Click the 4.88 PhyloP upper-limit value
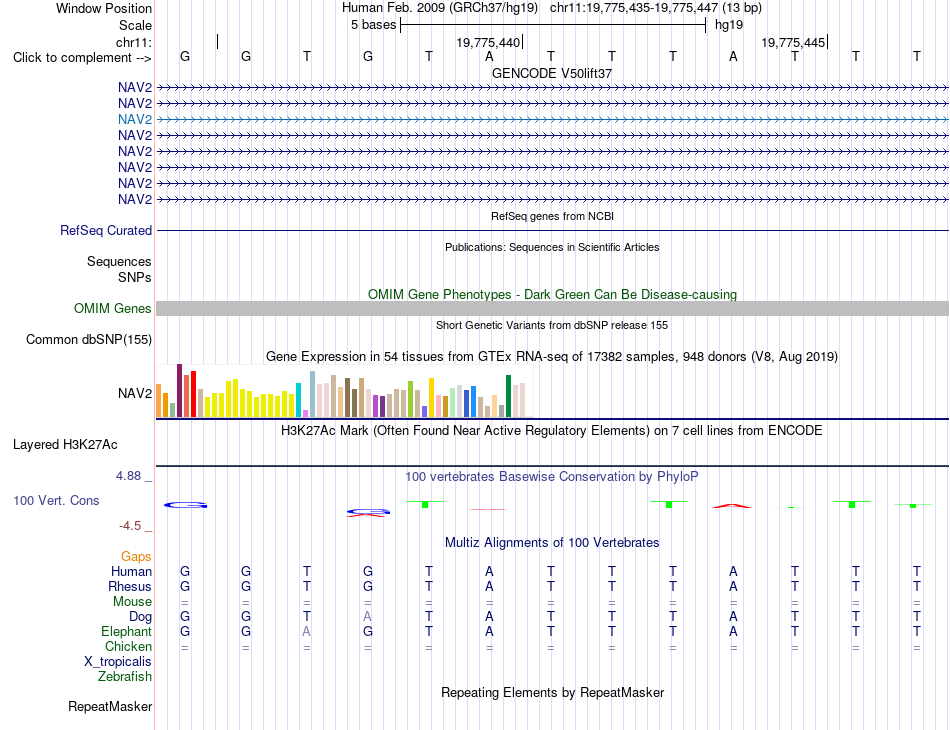950x730 pixels. click(128, 476)
